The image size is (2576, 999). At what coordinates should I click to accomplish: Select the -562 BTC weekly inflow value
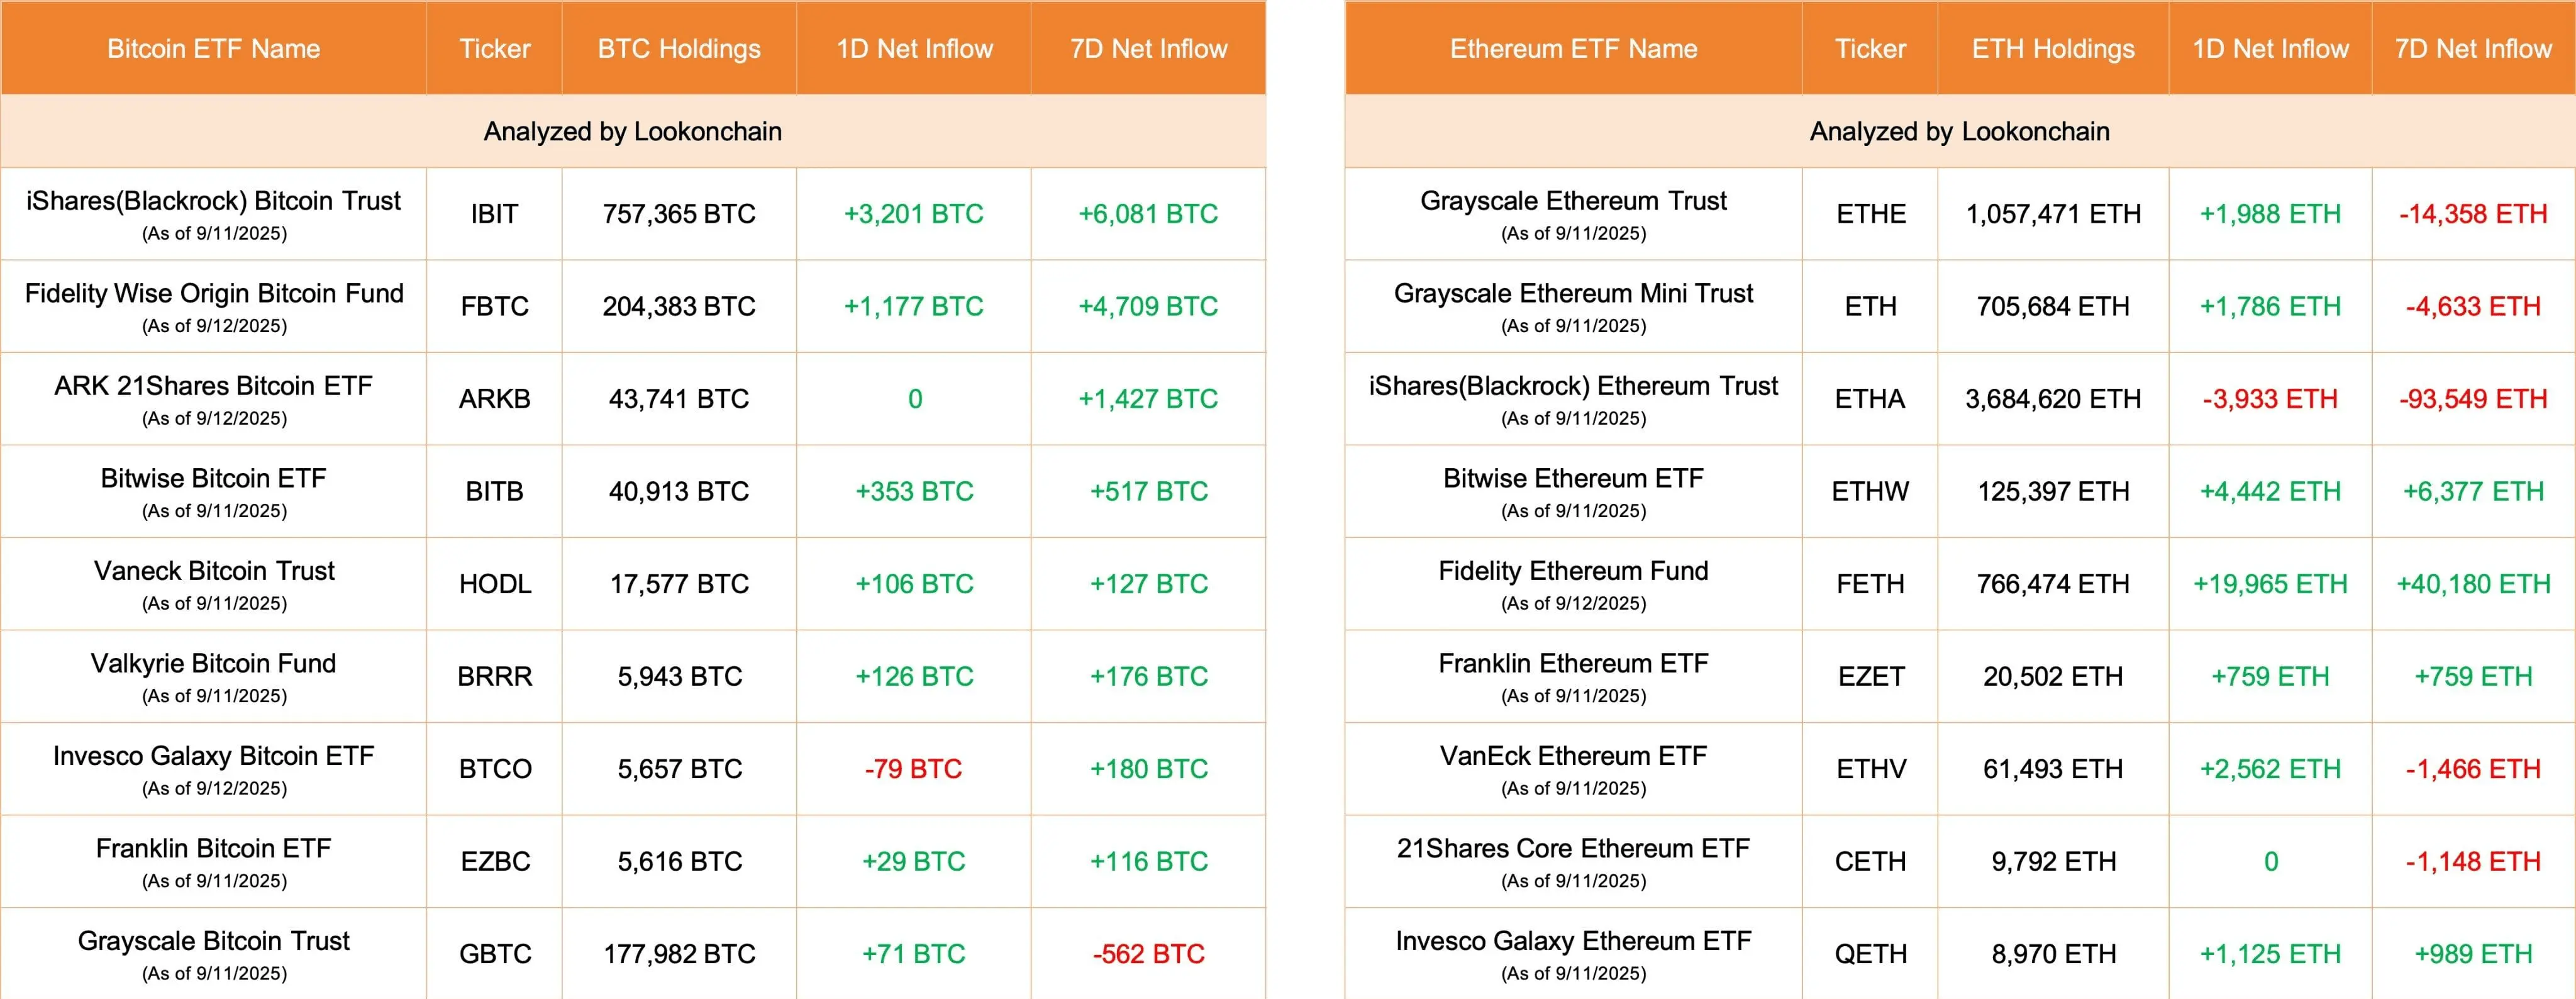pos(1148,954)
